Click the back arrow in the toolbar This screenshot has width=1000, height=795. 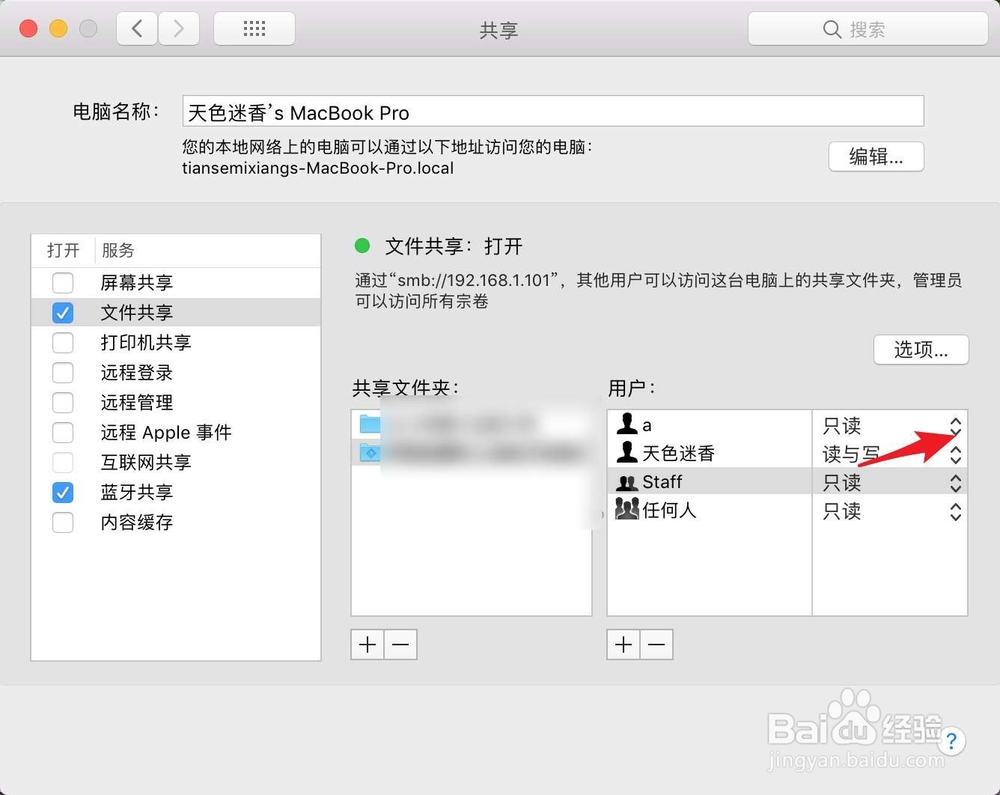pos(137,28)
